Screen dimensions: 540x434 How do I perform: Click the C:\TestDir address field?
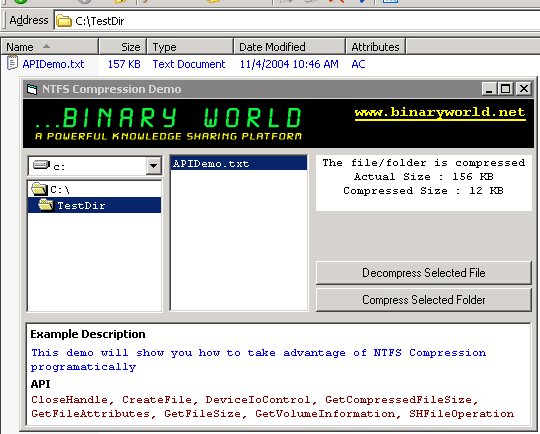(296, 21)
